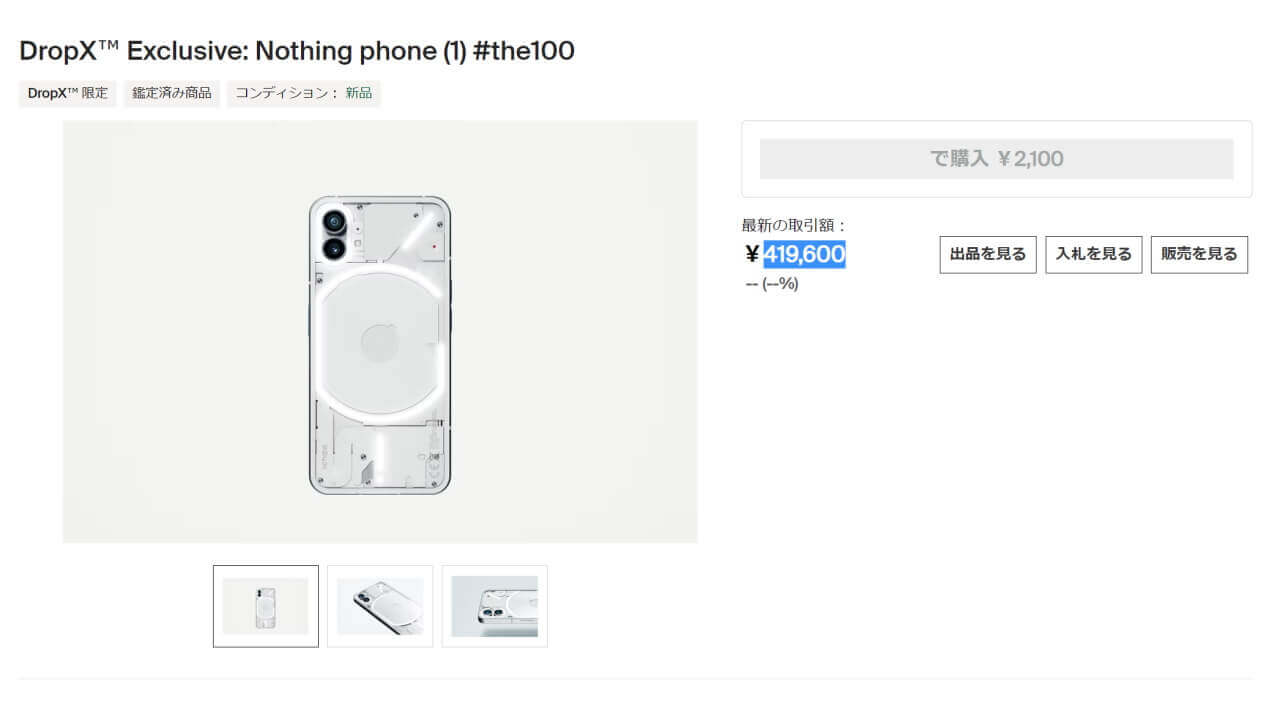This screenshot has width=1280, height=720.
Task: Click the 鑑定済み商品 verified badge
Action: click(x=171, y=93)
